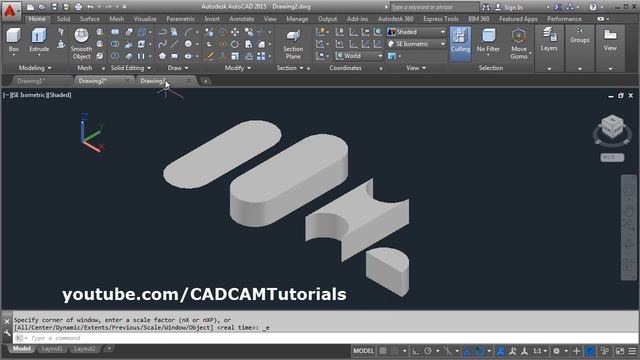Image resolution: width=640 pixels, height=360 pixels.
Task: Toggle Ortho mode in status bar
Action: pos(416,351)
